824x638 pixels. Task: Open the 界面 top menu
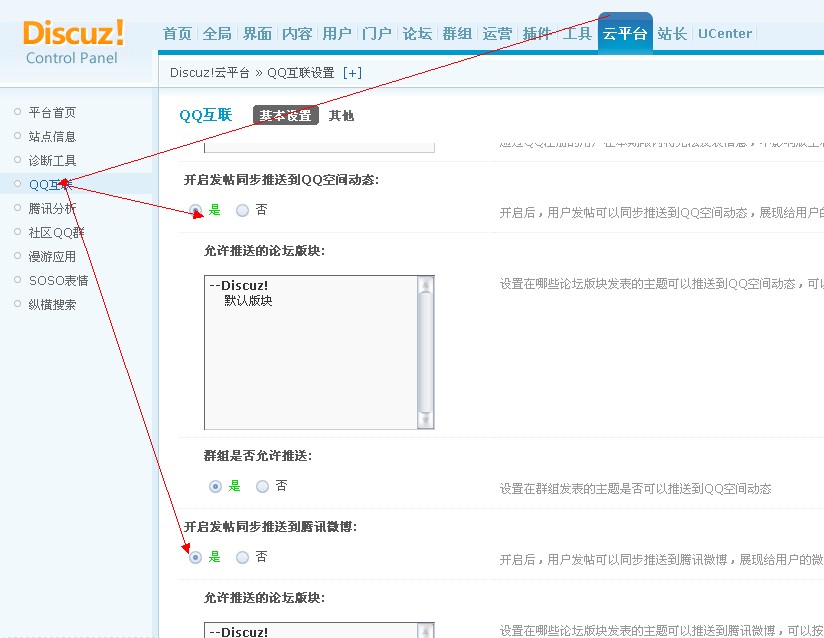[x=257, y=34]
